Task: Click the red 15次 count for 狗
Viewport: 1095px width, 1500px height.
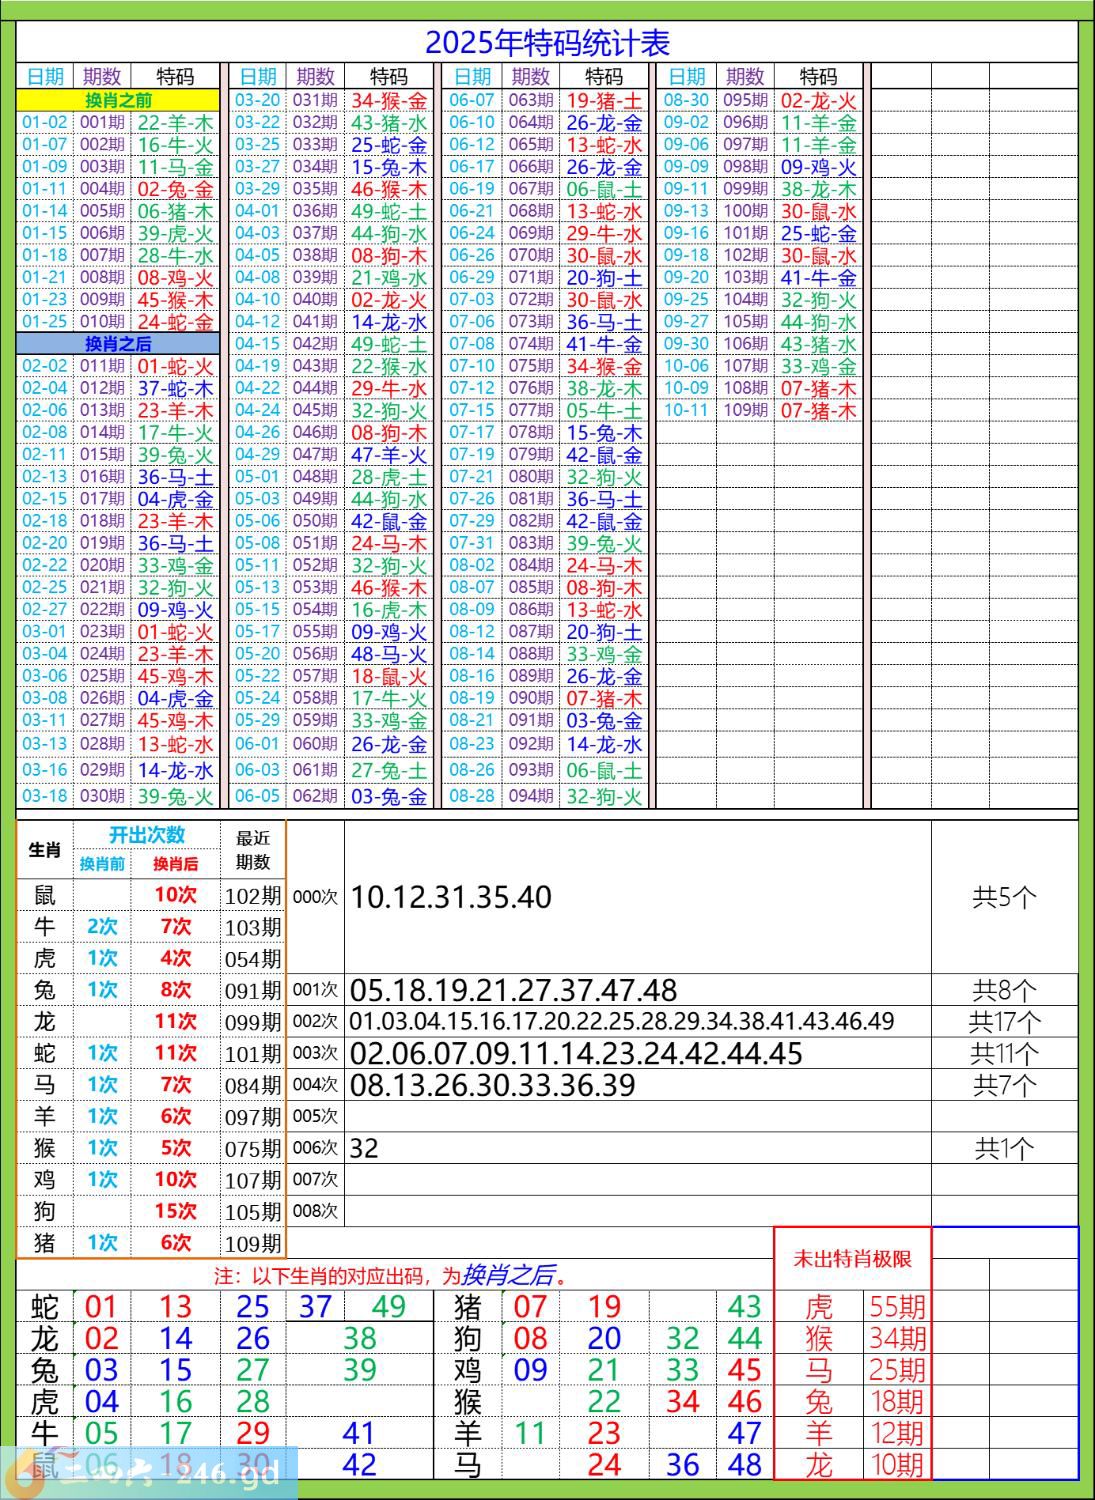Action: coord(175,1211)
